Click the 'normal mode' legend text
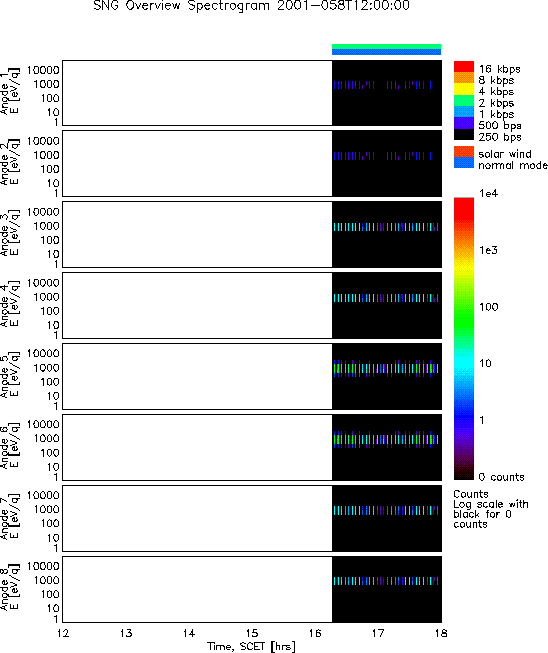The height and width of the screenshot is (653, 548). 513,165
